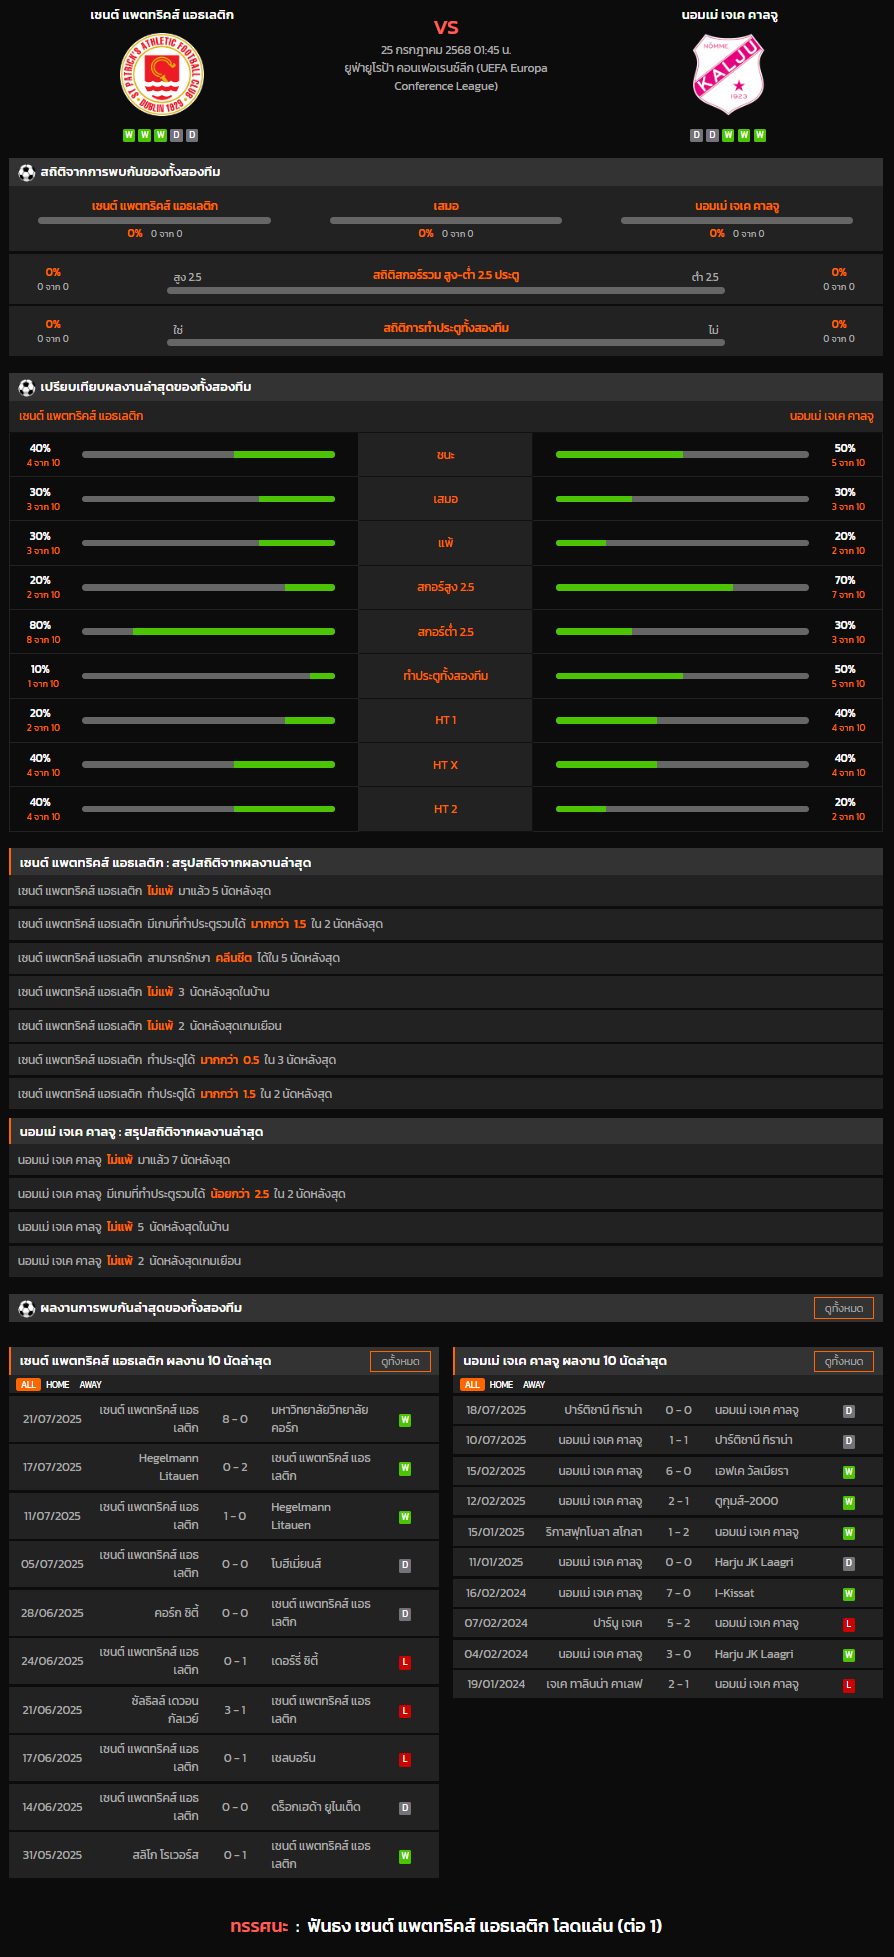Click the L badge in 07/02/2024 row
The width and height of the screenshot is (894, 1957).
tap(849, 1624)
